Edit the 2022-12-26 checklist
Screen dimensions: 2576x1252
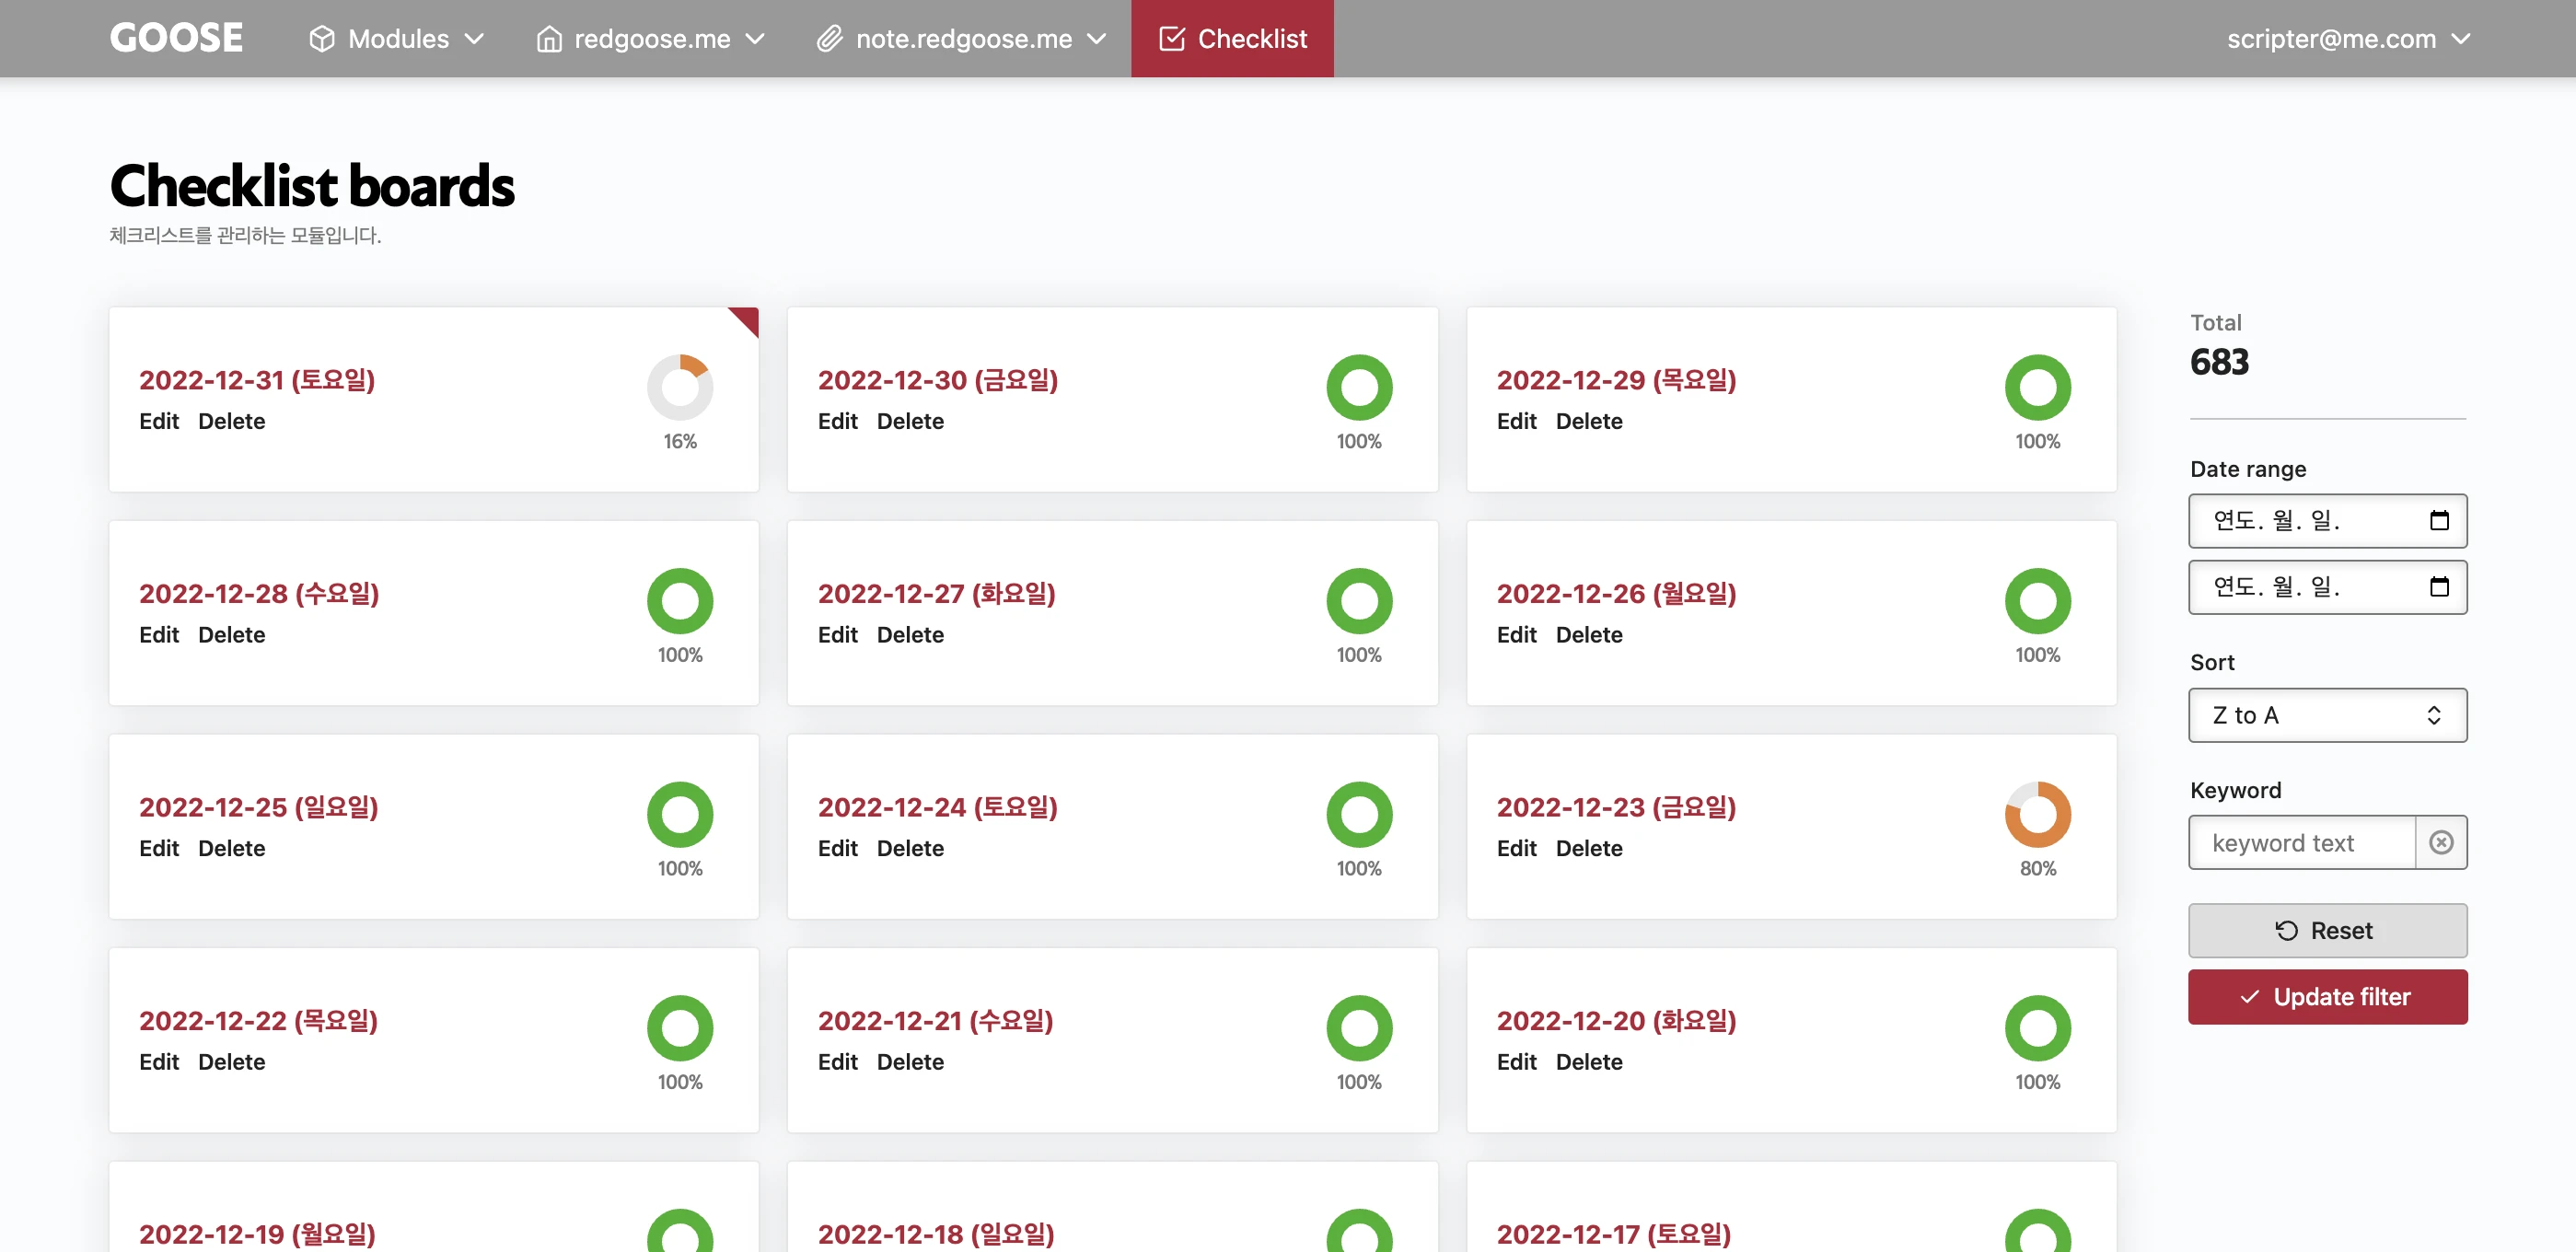1516,634
